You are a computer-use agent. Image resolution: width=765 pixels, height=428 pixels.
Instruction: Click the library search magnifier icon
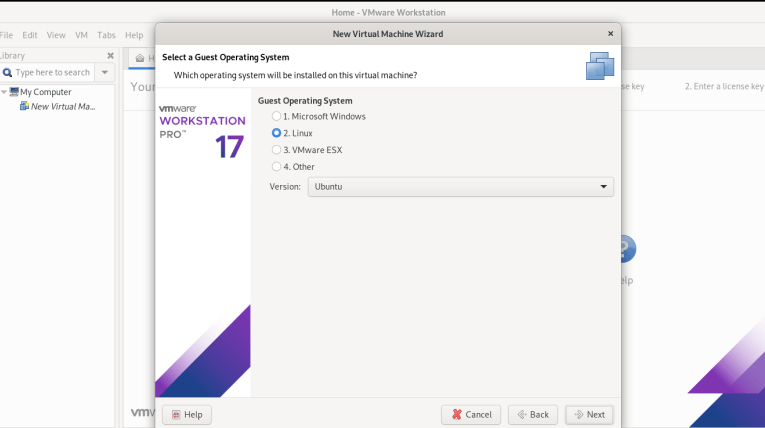coord(7,73)
